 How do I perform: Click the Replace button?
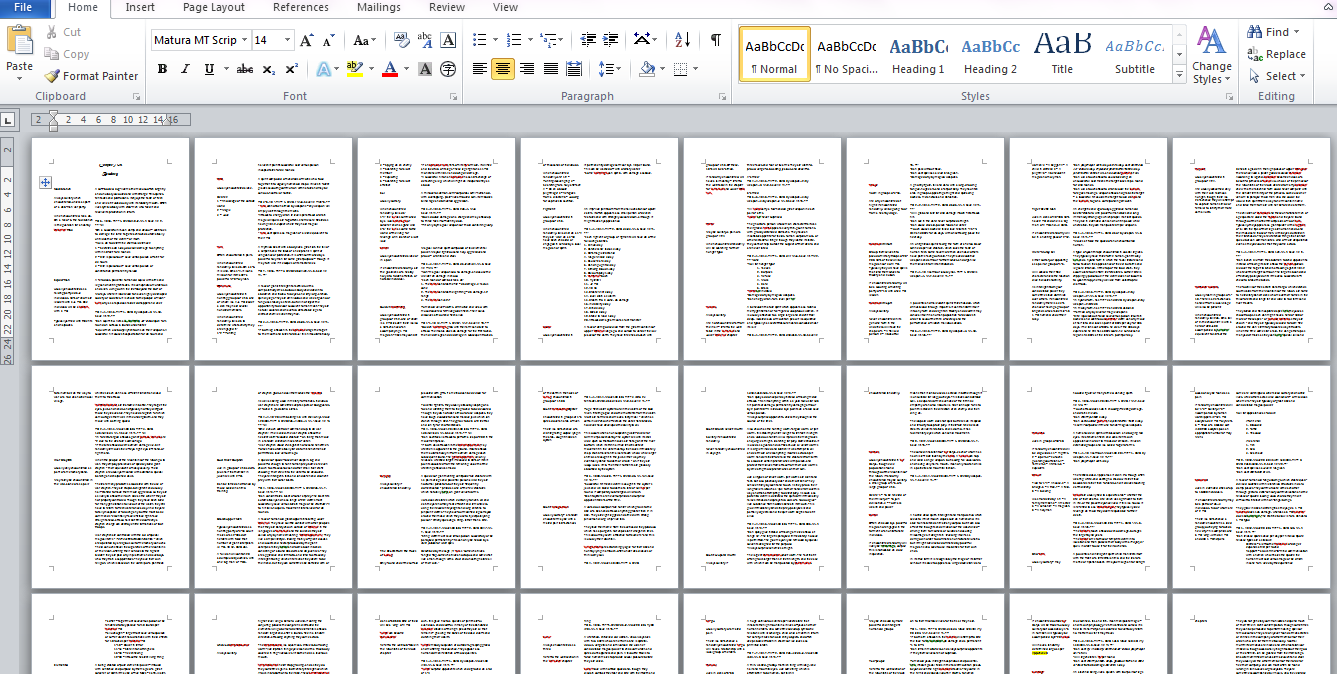coord(1277,54)
